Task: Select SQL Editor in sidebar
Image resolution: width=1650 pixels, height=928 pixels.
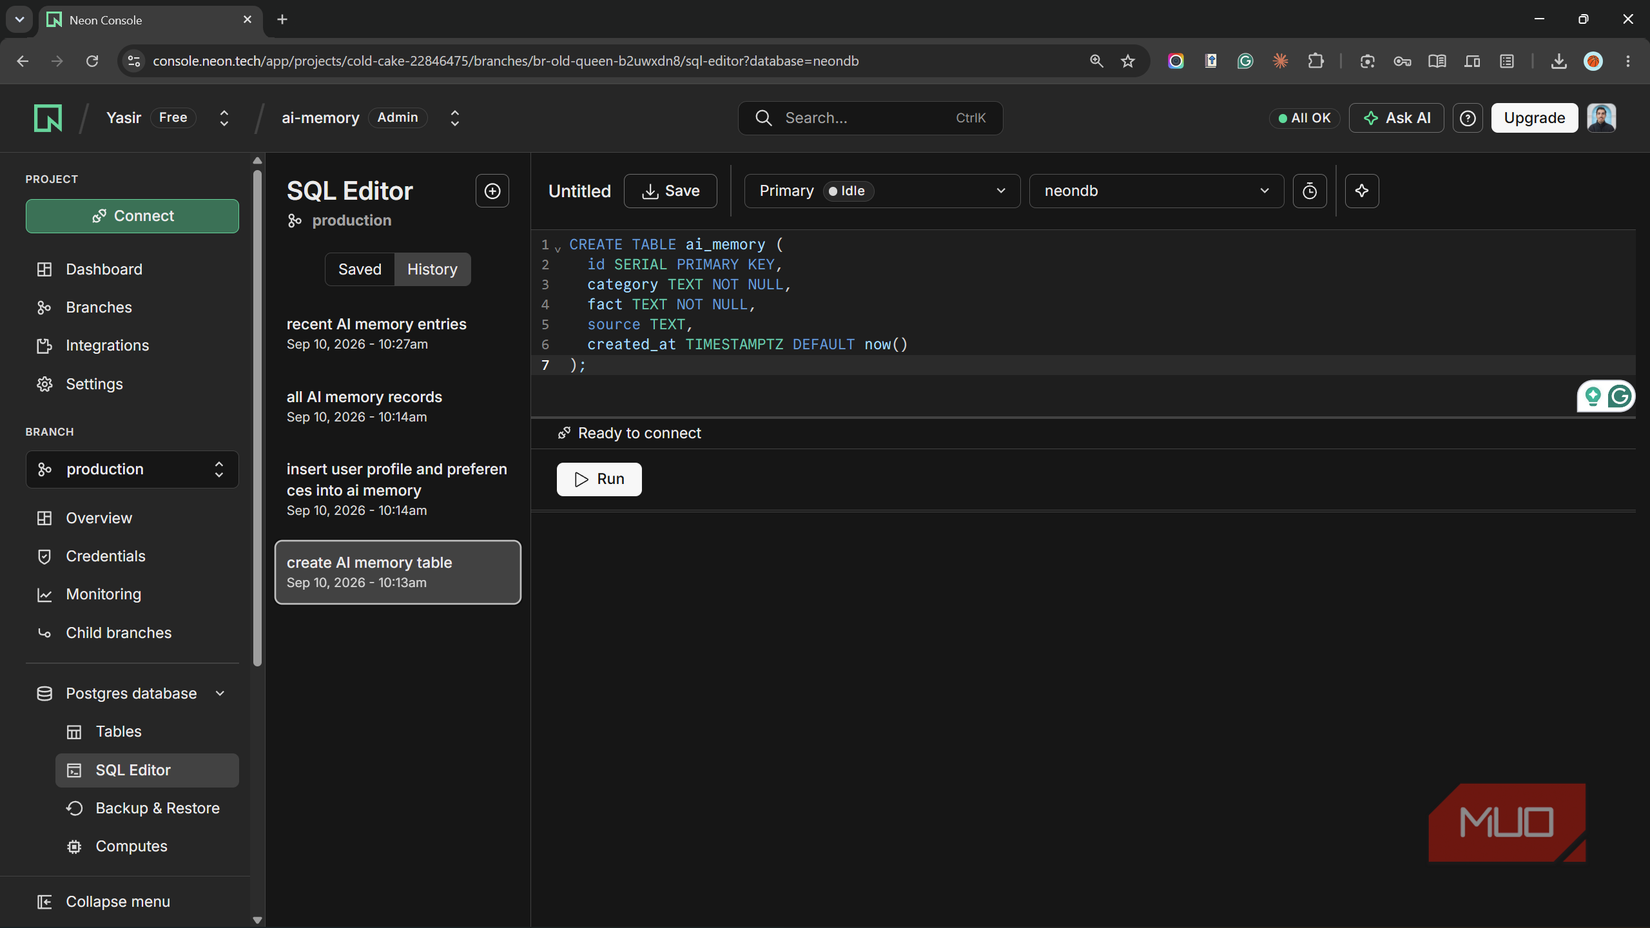Action: tap(147, 770)
